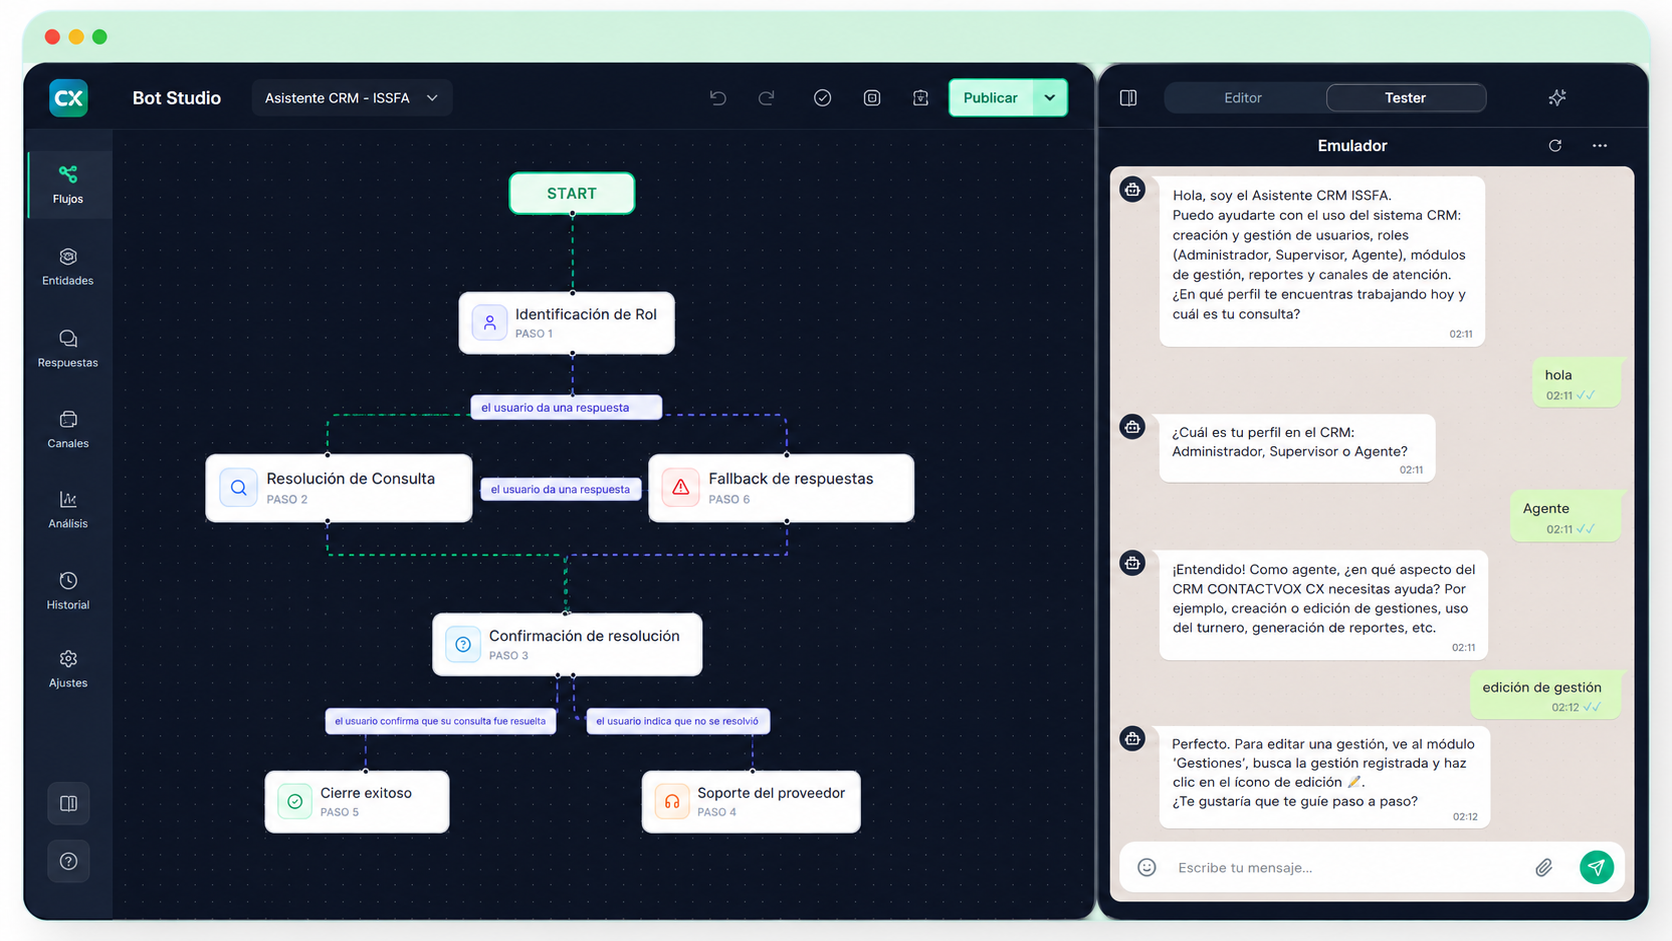Switch to the Tester tab
The image size is (1672, 941).
point(1405,98)
